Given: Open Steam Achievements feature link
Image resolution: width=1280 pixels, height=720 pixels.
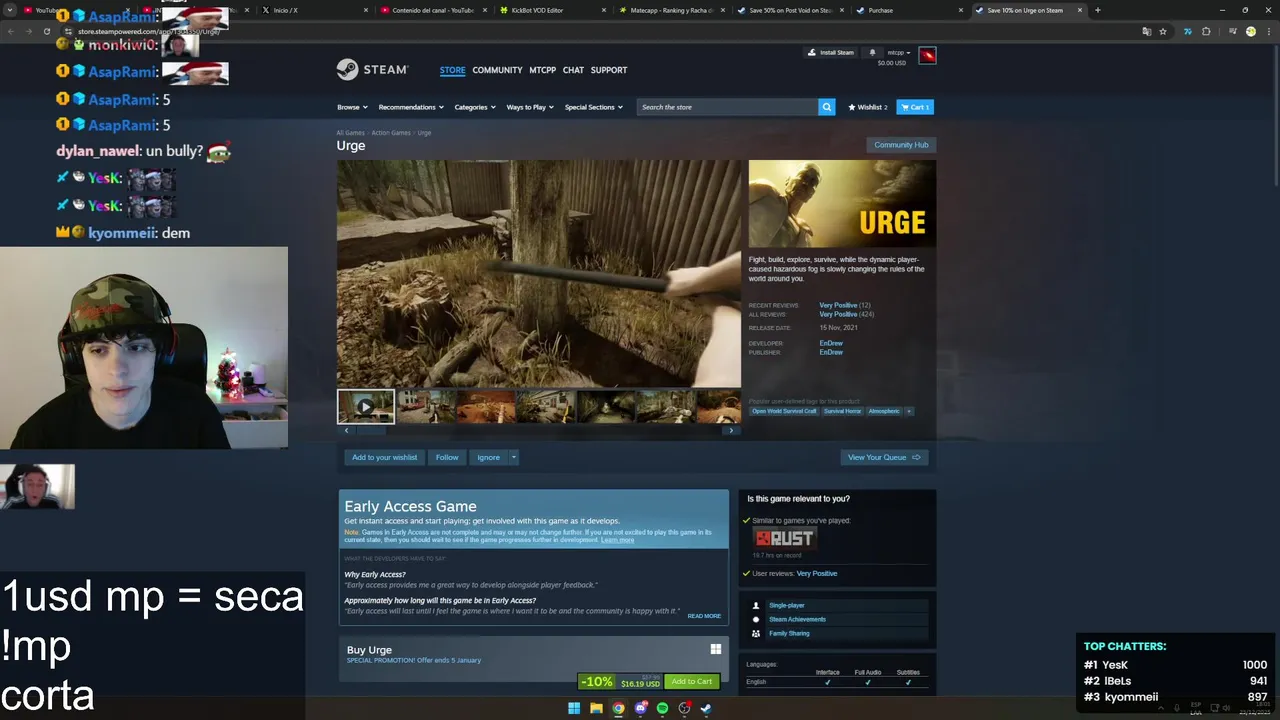Looking at the screenshot, I should pyautogui.click(x=797, y=619).
